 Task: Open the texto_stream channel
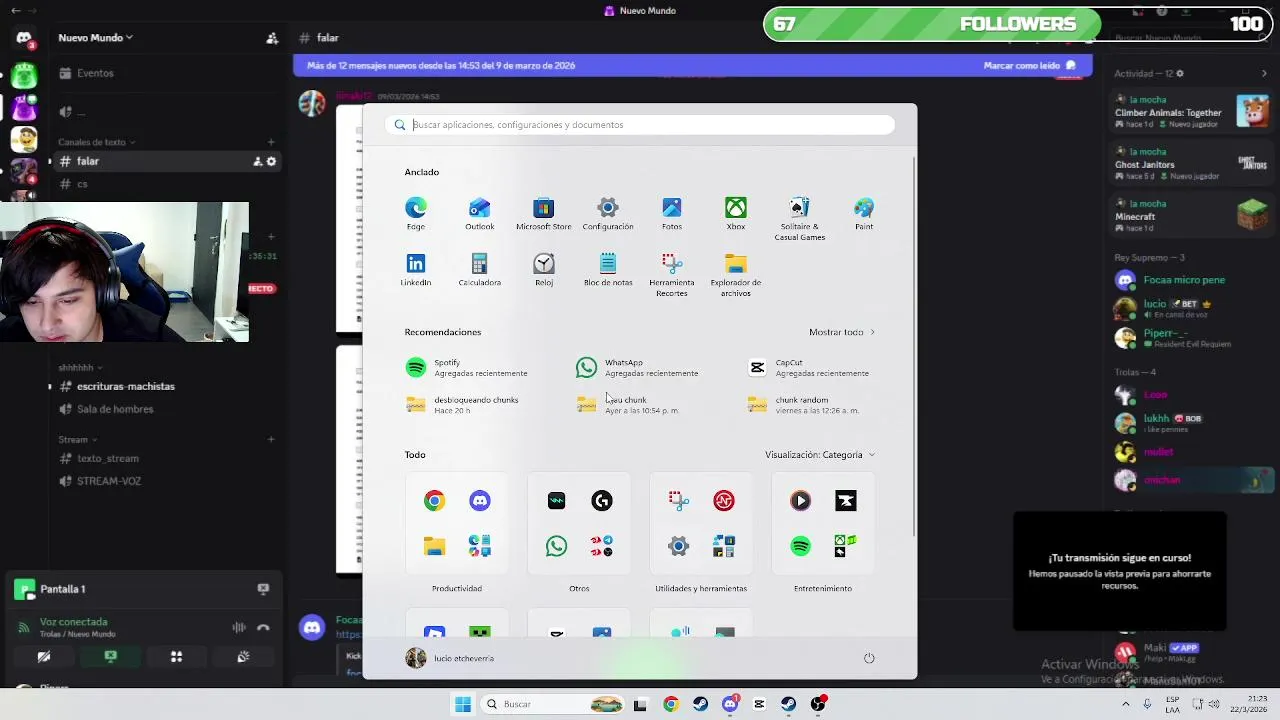[x=108, y=458]
